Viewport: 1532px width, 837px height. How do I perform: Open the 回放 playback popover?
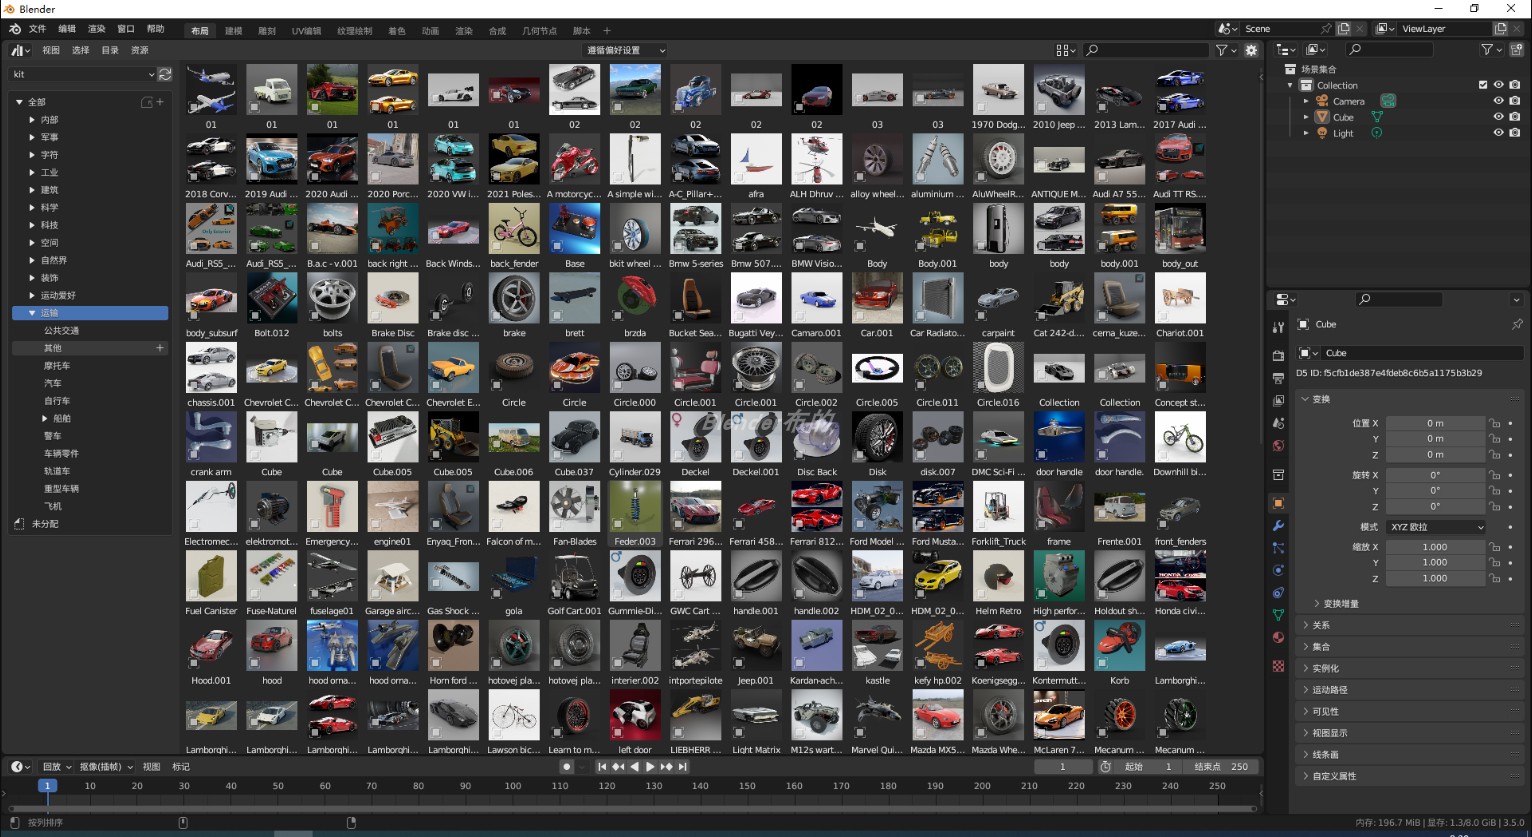[56, 767]
